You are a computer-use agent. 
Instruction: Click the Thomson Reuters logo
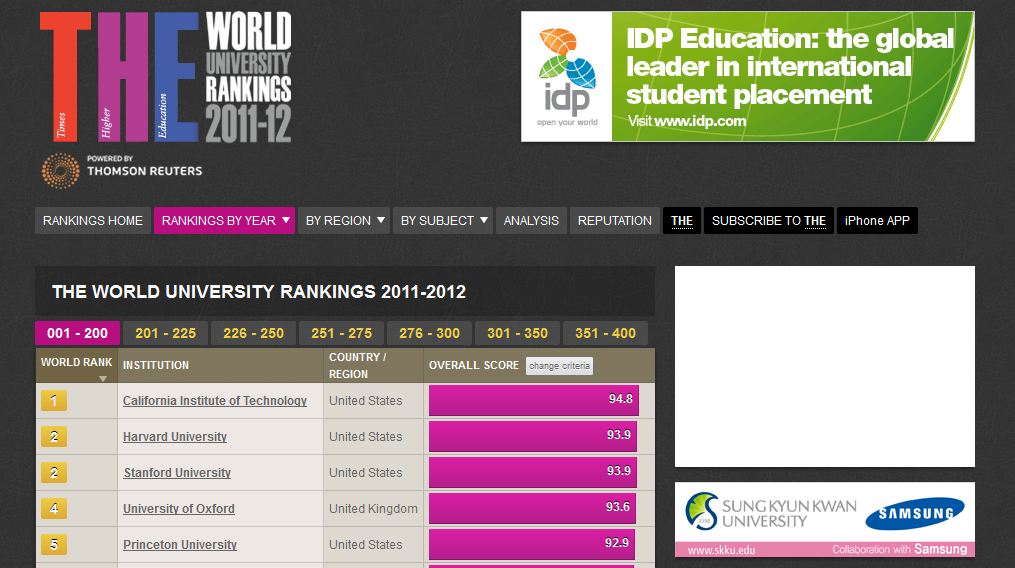[122, 170]
